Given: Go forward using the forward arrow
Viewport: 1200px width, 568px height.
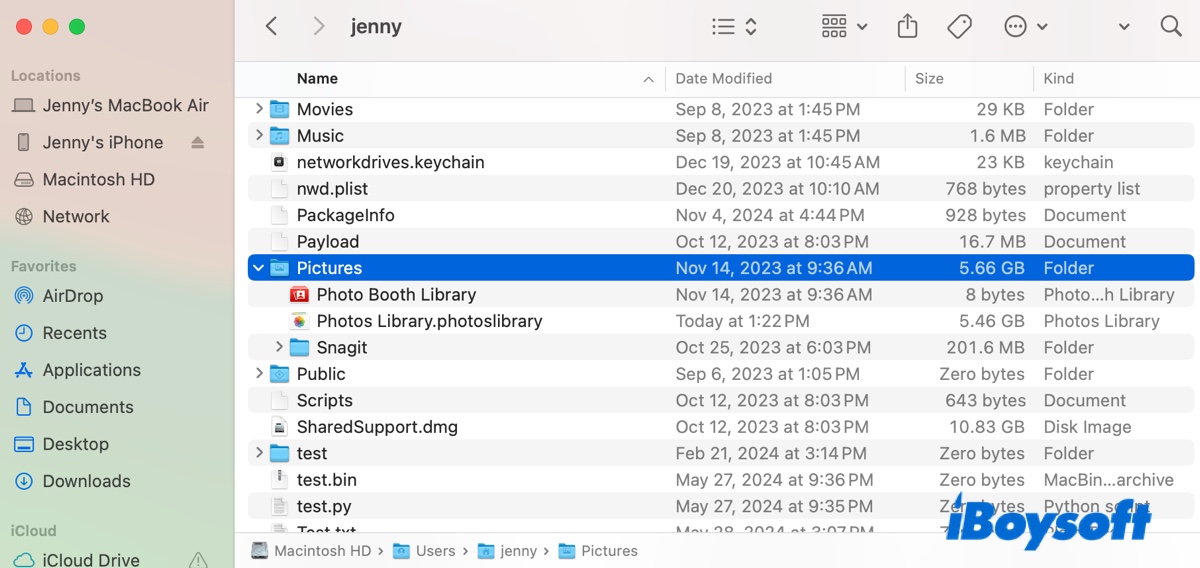Looking at the screenshot, I should point(319,27).
